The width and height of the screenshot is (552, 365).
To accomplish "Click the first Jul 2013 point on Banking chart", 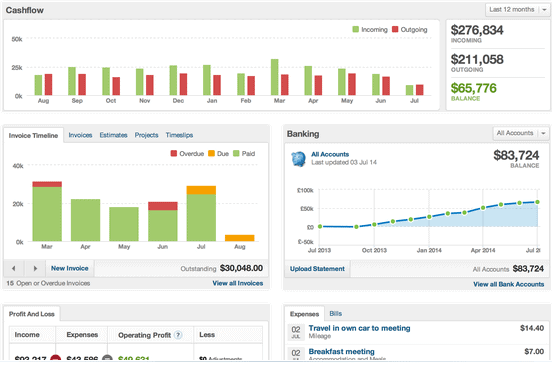I will (320, 226).
